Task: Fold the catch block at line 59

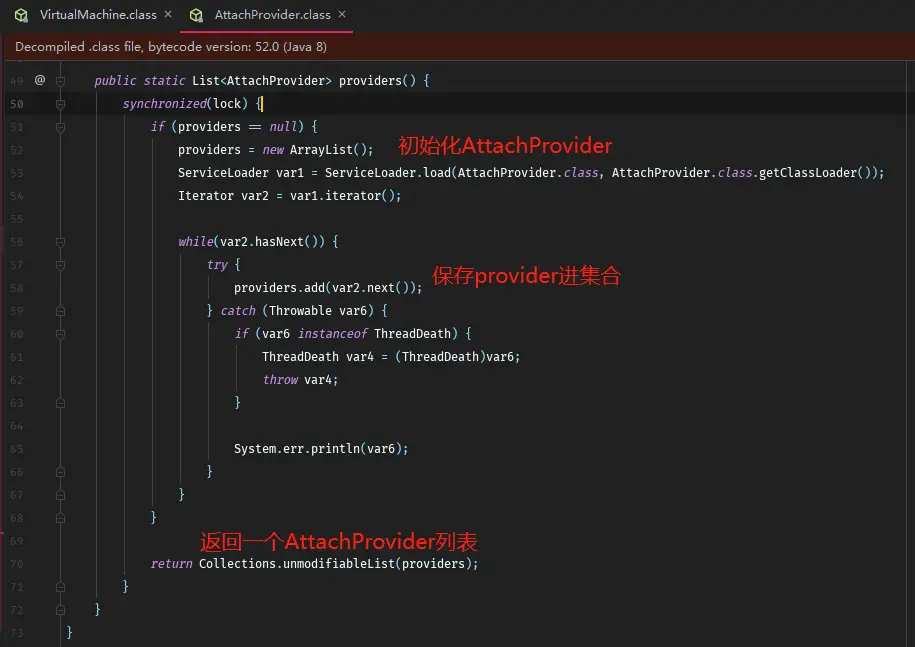Action: click(60, 312)
